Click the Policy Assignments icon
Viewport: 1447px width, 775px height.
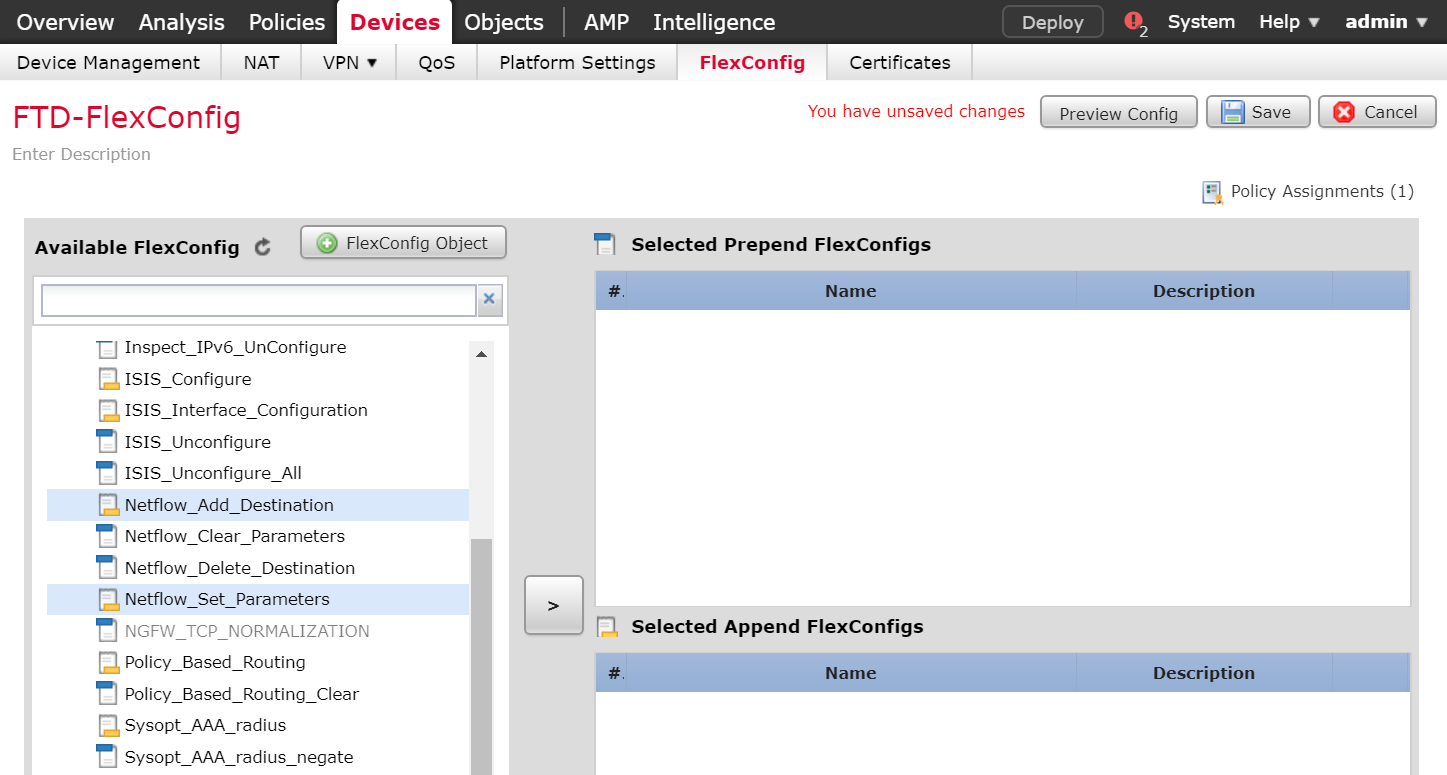(x=1213, y=192)
